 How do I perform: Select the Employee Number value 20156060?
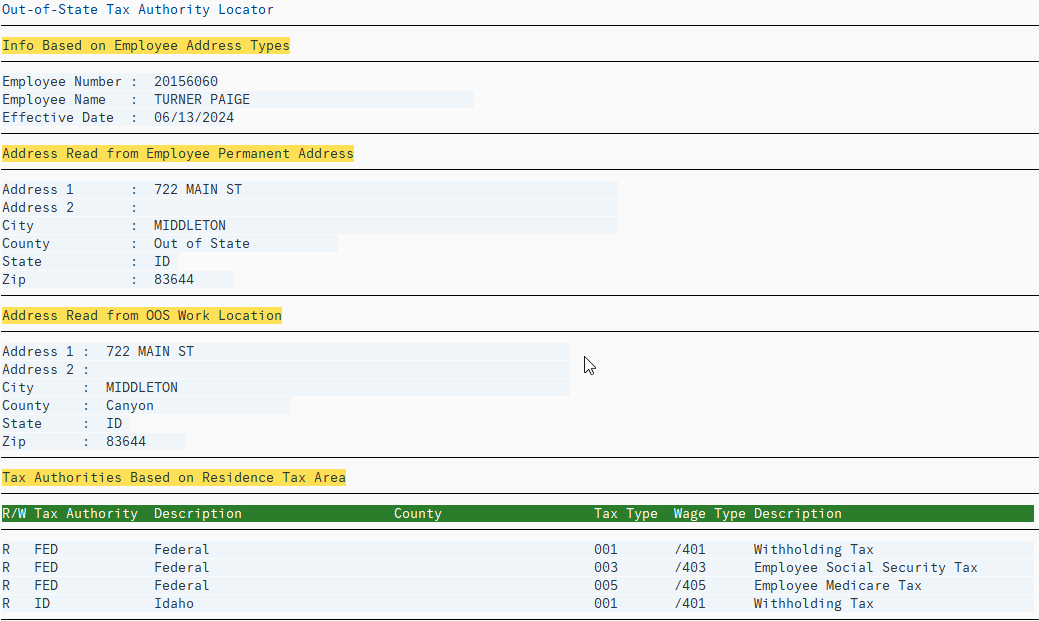pyautogui.click(x=185, y=81)
